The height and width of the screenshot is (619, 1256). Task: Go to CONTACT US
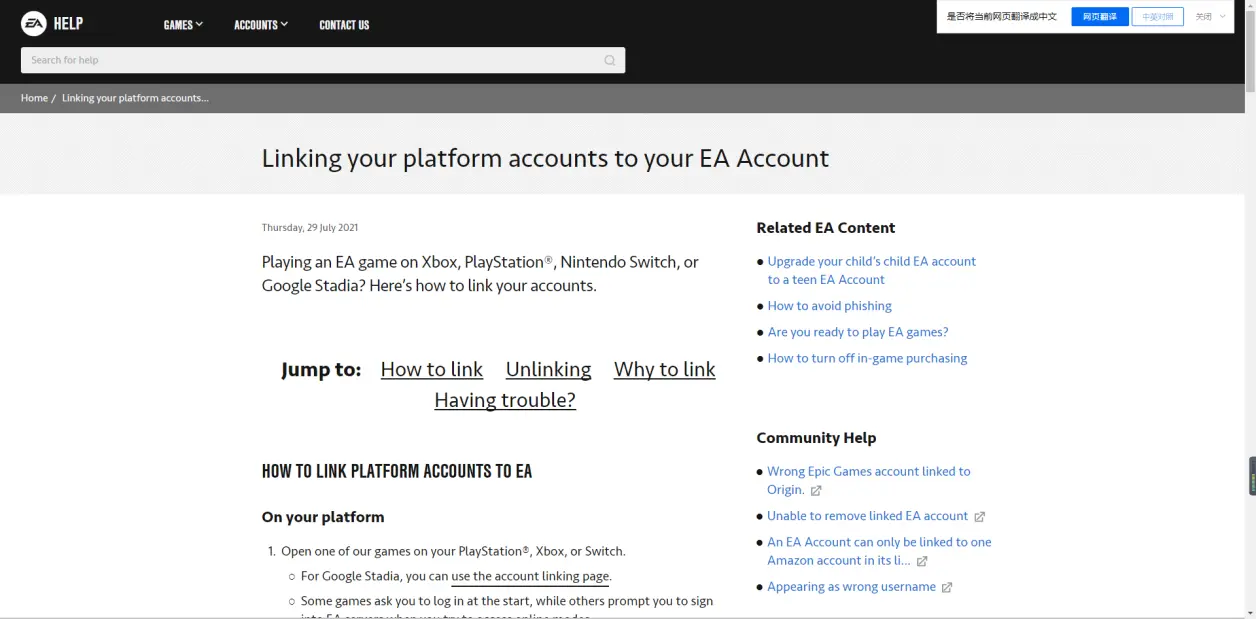point(344,25)
